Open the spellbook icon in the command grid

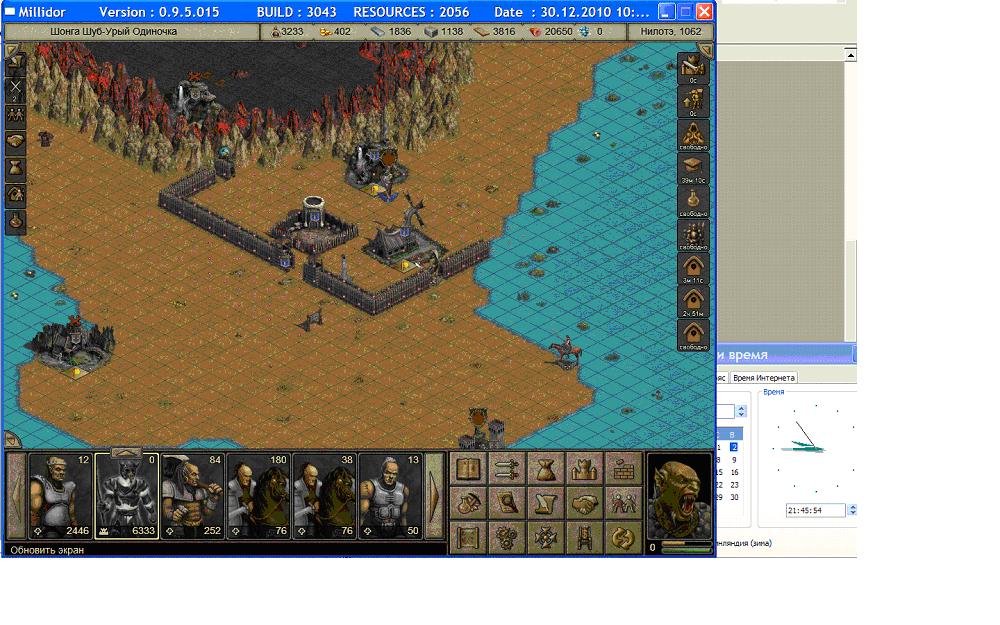click(467, 469)
